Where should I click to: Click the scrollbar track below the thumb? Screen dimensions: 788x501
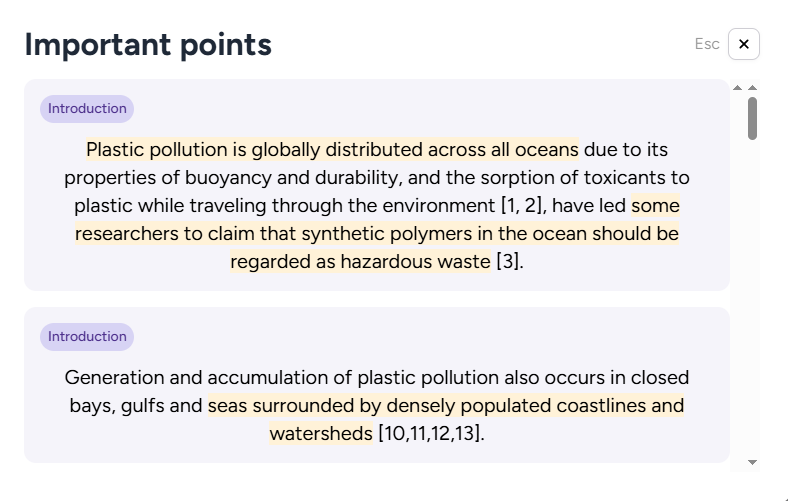(752, 300)
